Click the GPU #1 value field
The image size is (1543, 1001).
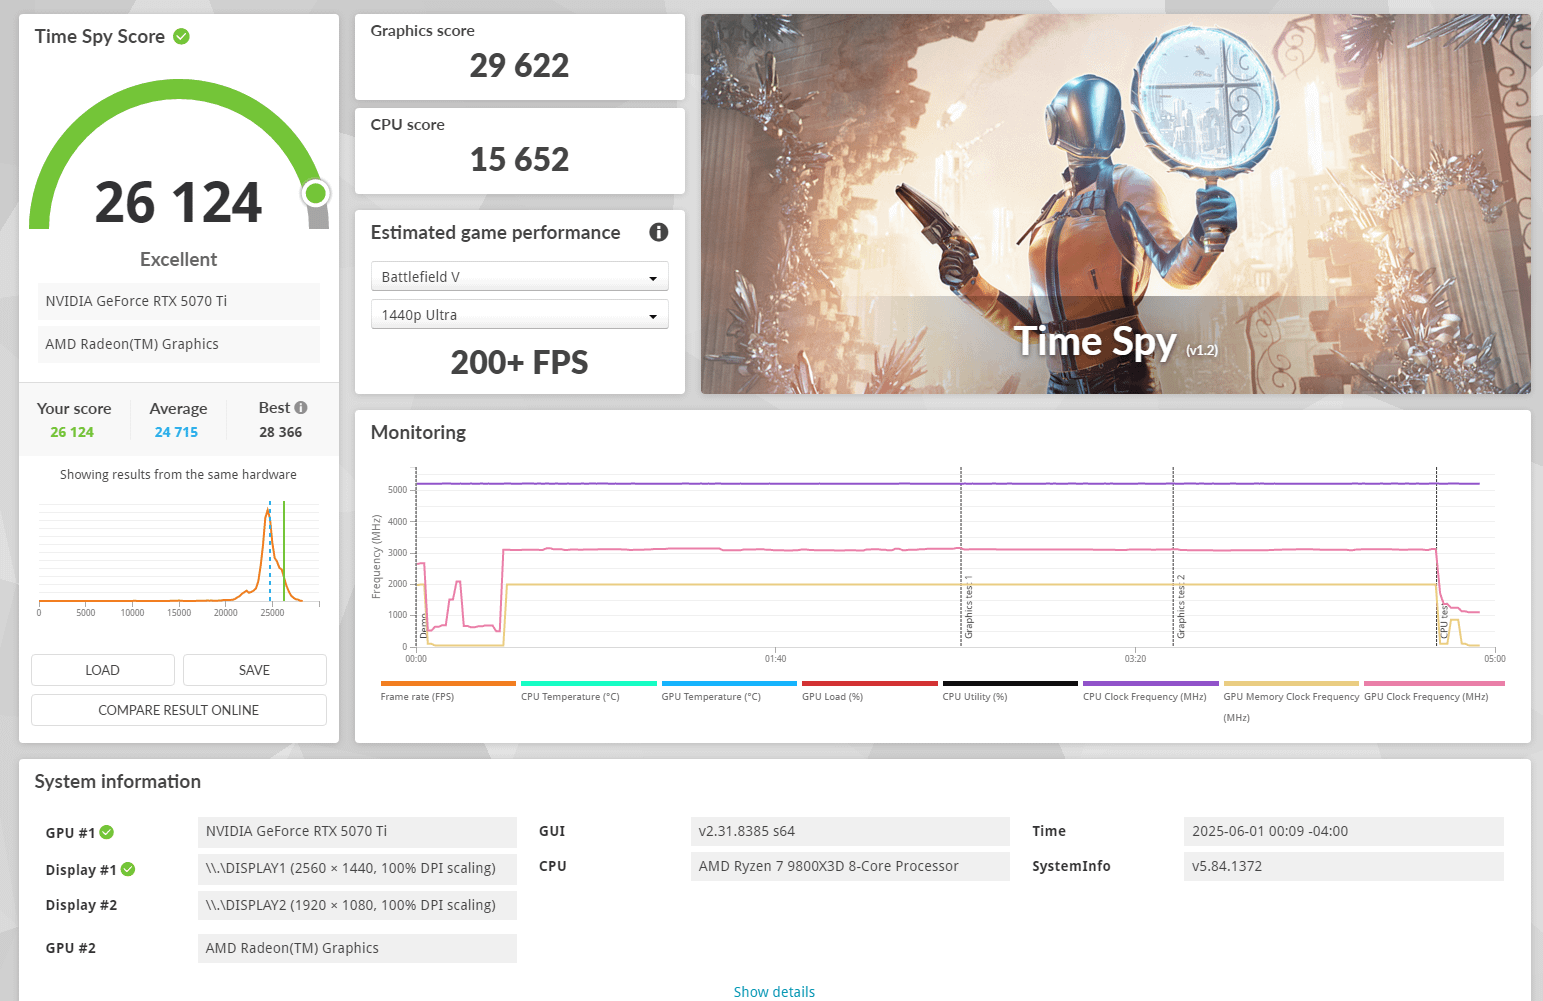[357, 832]
